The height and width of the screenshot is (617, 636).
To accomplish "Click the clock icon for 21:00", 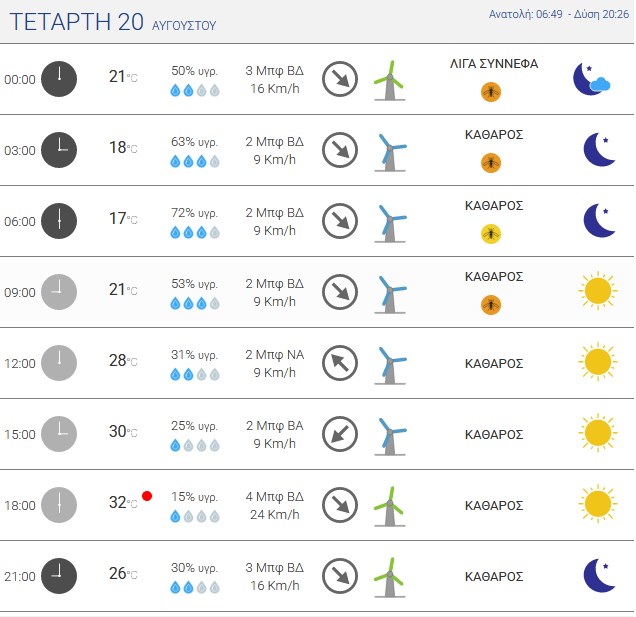I will point(59,576).
